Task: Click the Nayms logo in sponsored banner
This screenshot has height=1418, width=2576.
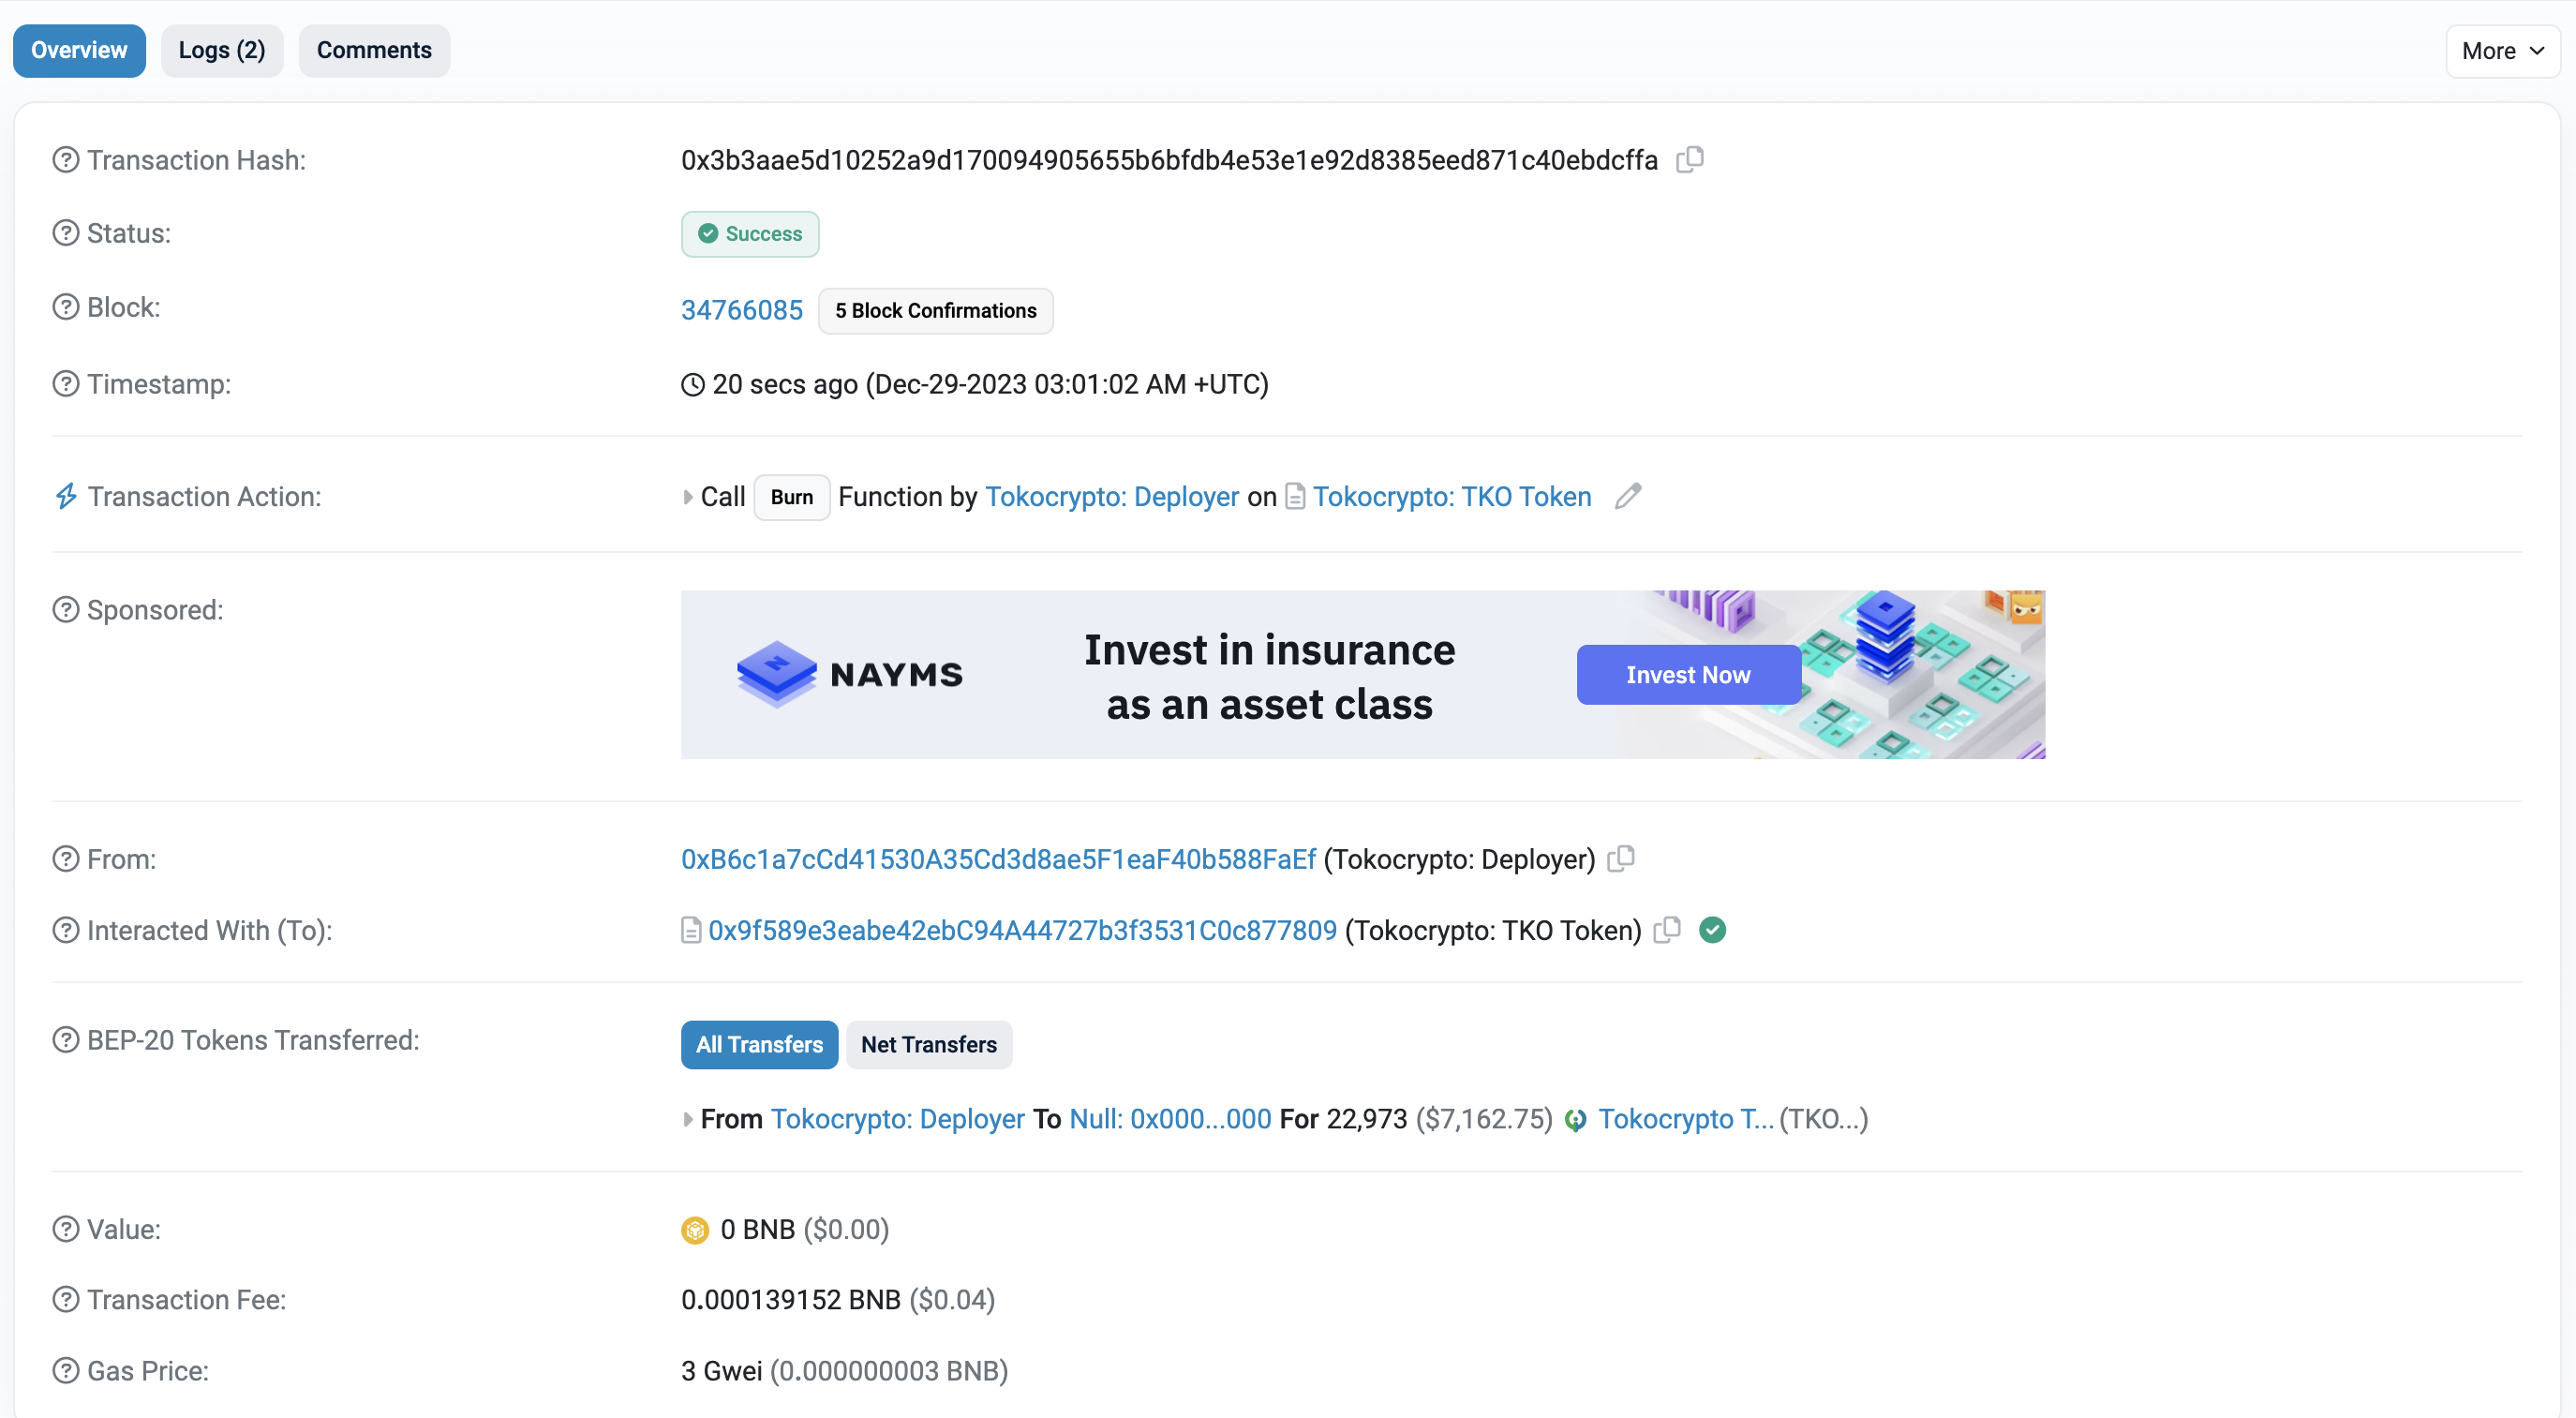Action: point(850,675)
